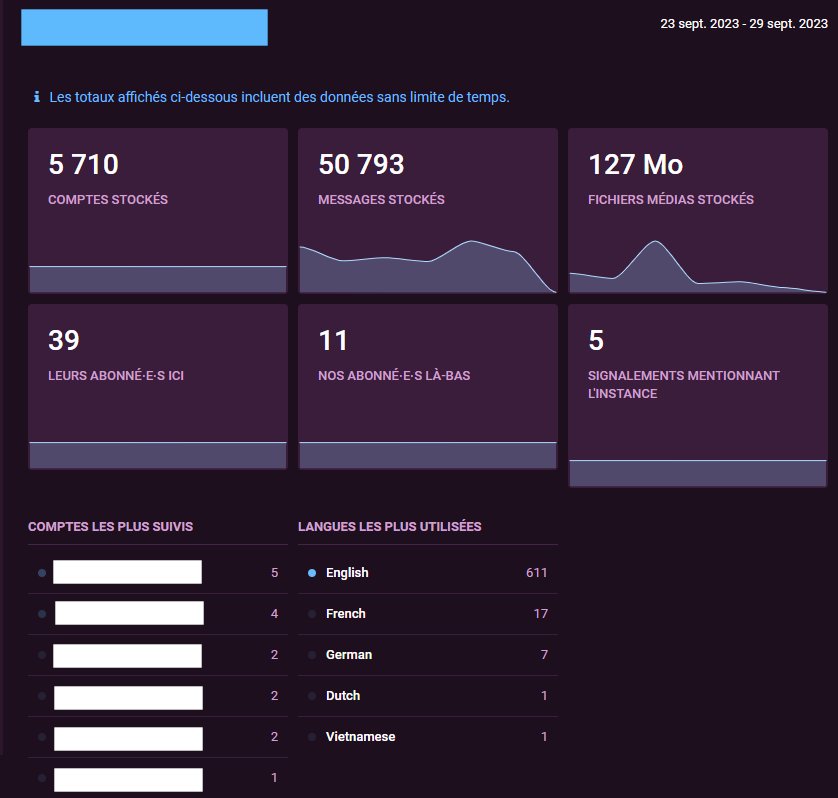The image size is (838, 798).
Task: Click the dot beside the account with 5 followers
Action: click(42, 573)
